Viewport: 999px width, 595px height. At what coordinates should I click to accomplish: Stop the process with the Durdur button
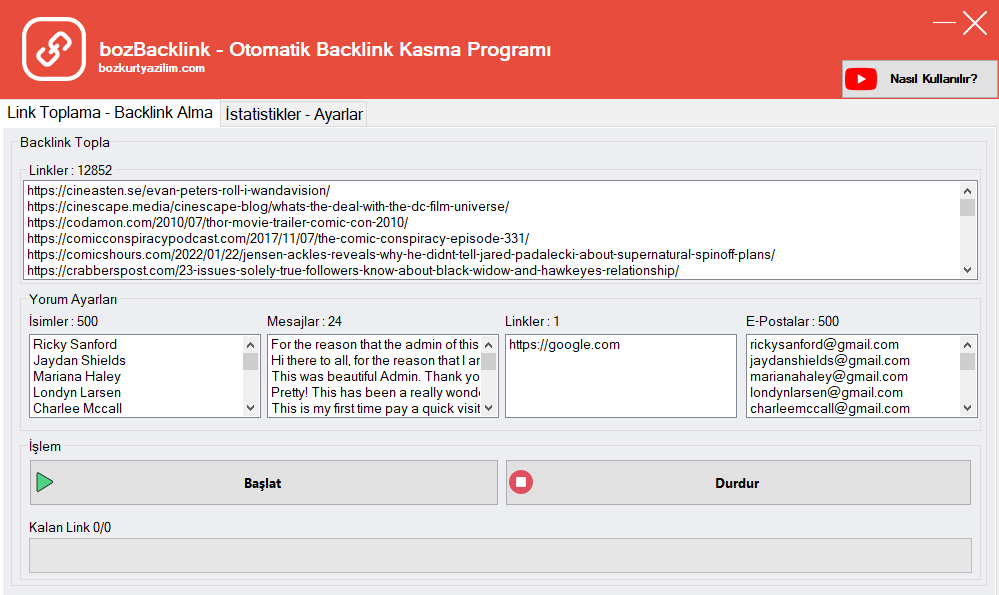738,483
